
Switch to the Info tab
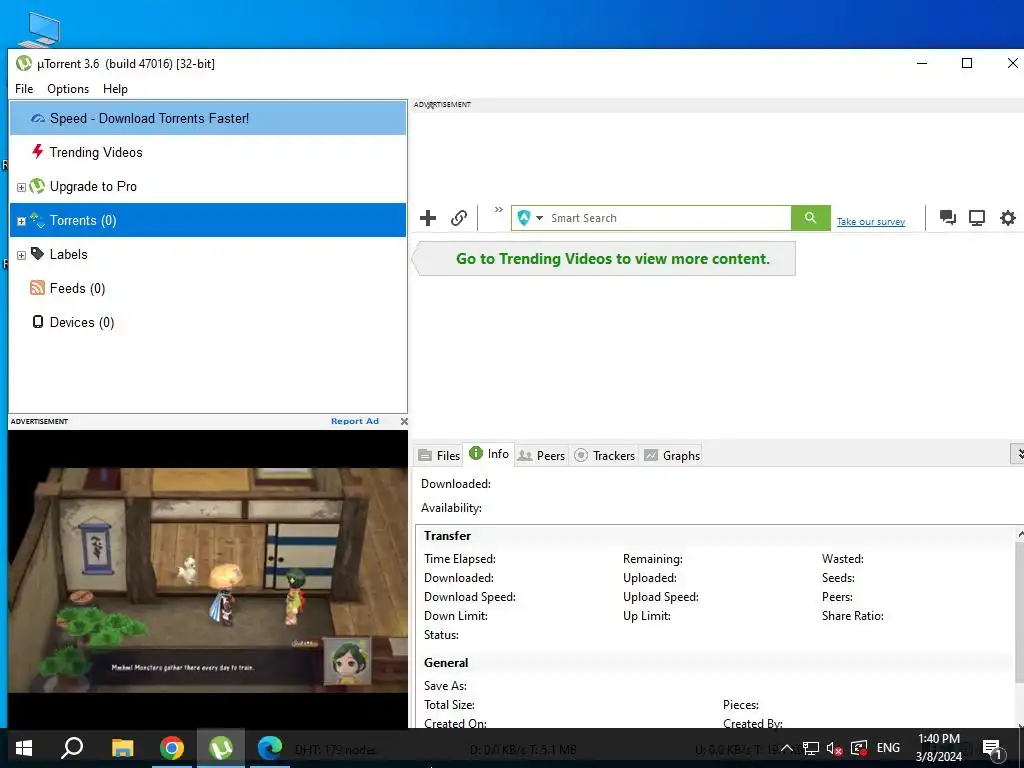[489, 454]
